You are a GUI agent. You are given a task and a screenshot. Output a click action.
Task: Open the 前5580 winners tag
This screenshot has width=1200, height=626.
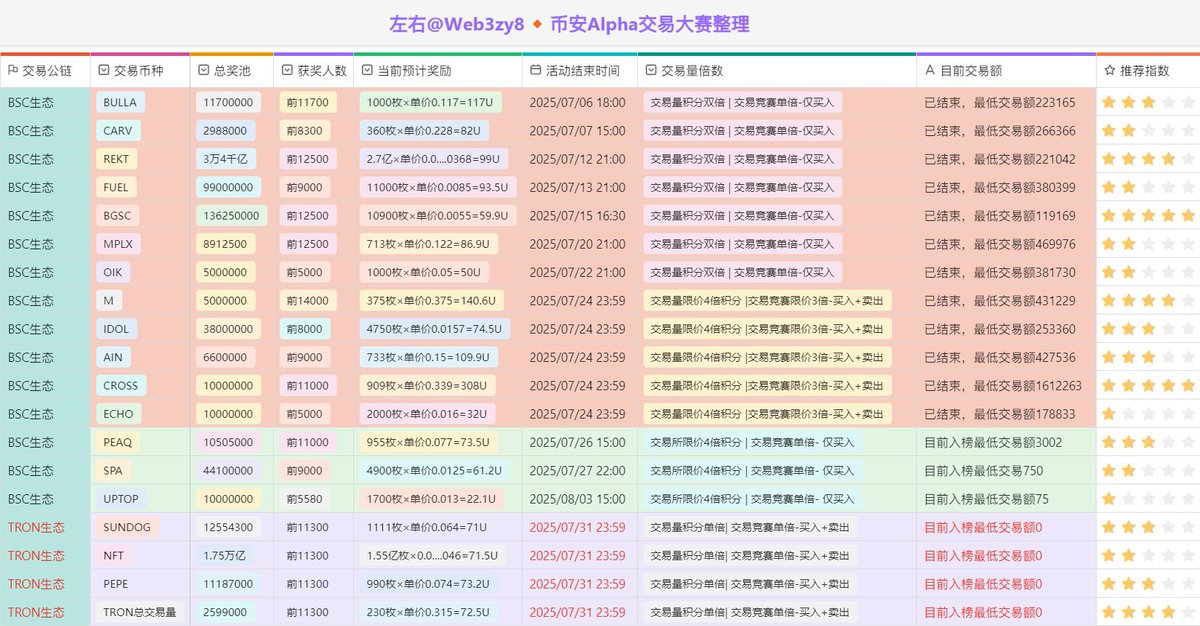304,499
